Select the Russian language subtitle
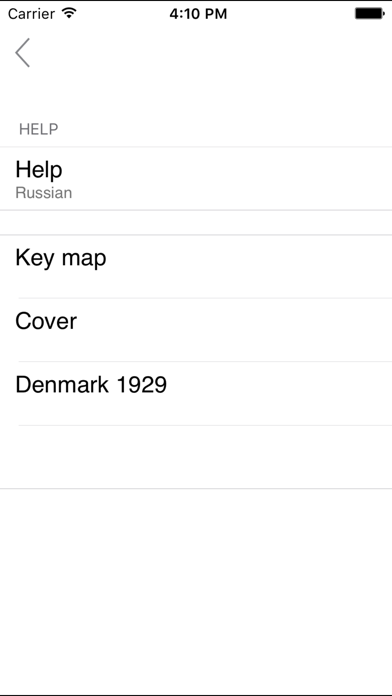392x696 pixels. pos(44,193)
